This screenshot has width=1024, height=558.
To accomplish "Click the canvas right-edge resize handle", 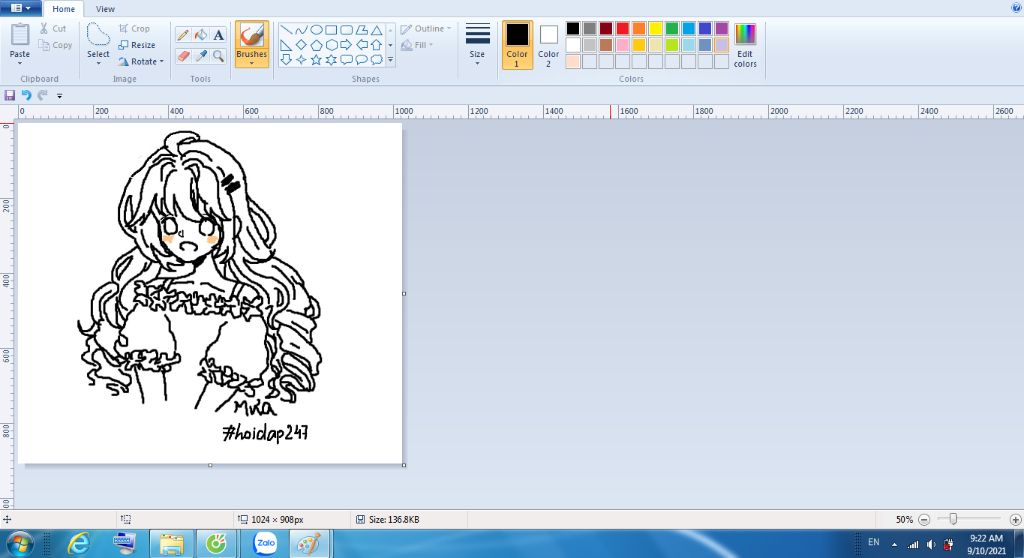I will pyautogui.click(x=404, y=293).
